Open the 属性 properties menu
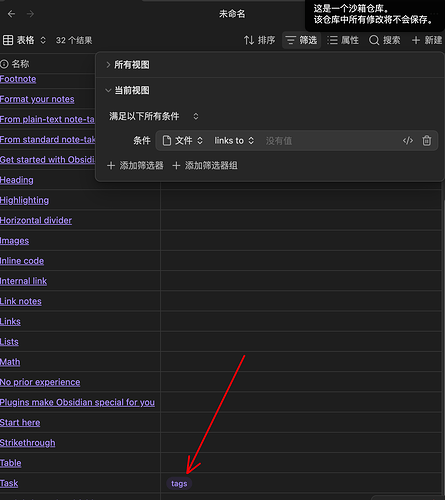The image size is (445, 500). (x=343, y=40)
